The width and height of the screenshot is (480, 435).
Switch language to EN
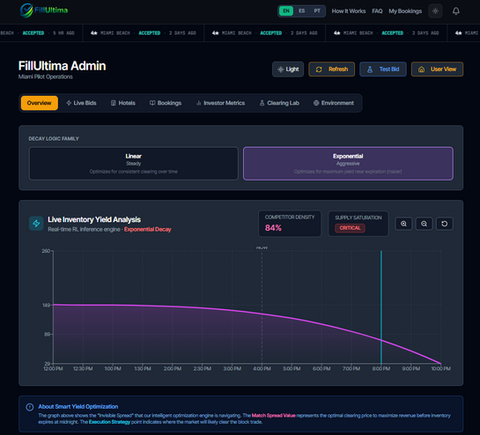pyautogui.click(x=286, y=11)
